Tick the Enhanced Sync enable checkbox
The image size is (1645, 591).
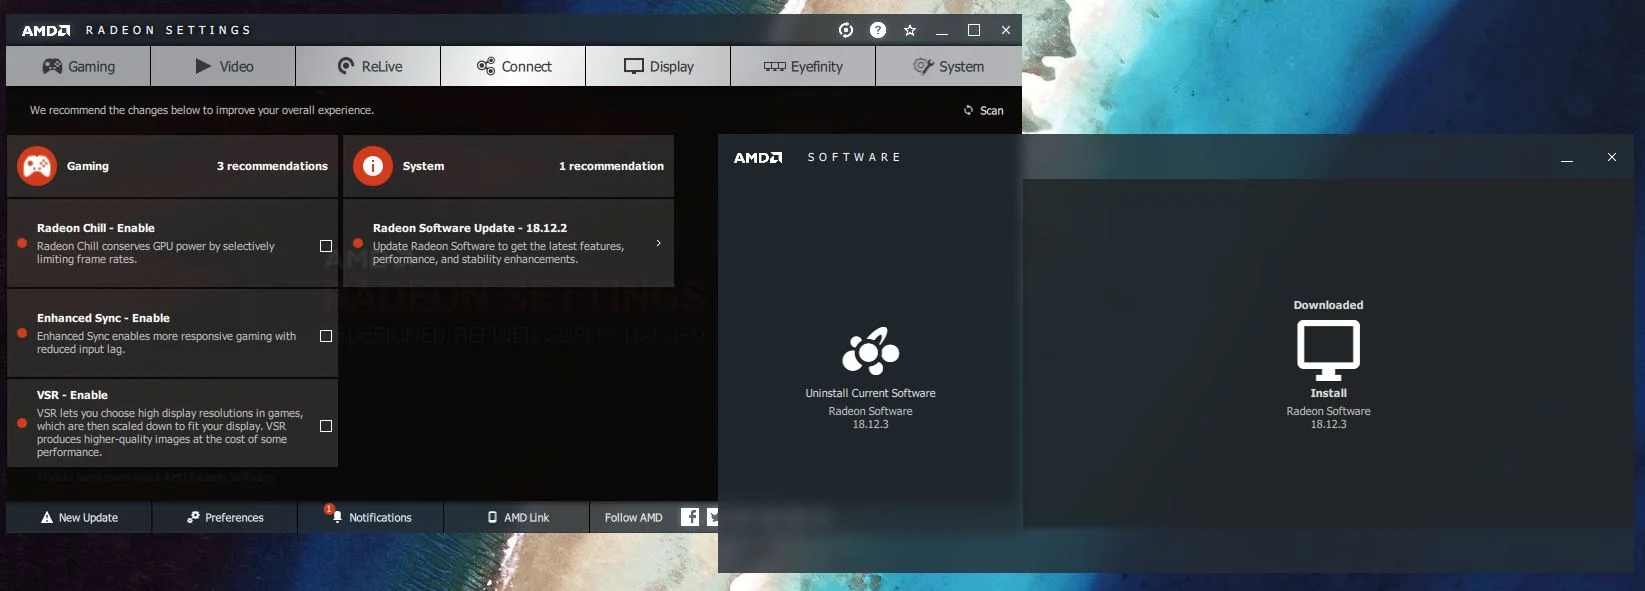pyautogui.click(x=326, y=336)
